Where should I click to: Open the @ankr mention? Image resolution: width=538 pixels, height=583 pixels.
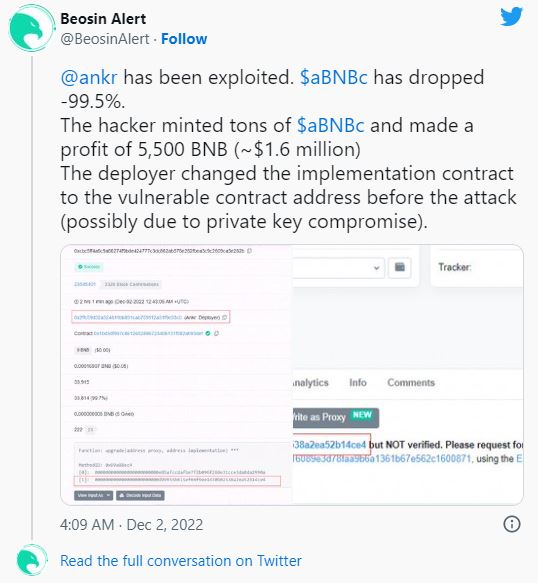[x=89, y=77]
